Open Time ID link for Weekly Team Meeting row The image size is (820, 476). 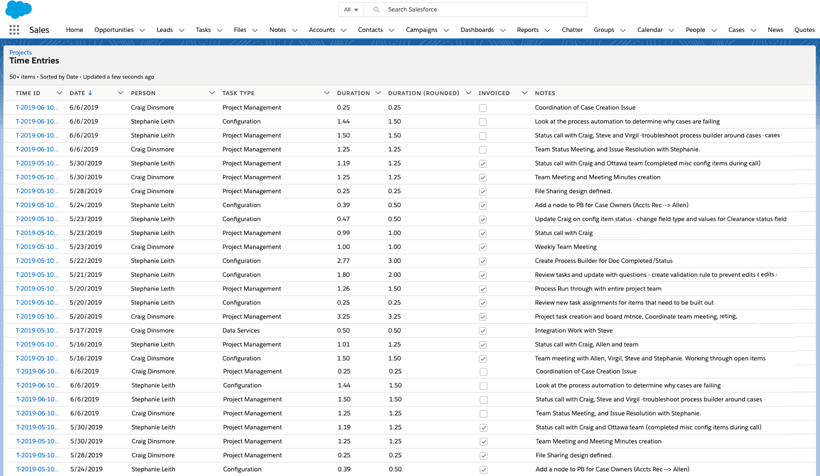[x=36, y=247]
